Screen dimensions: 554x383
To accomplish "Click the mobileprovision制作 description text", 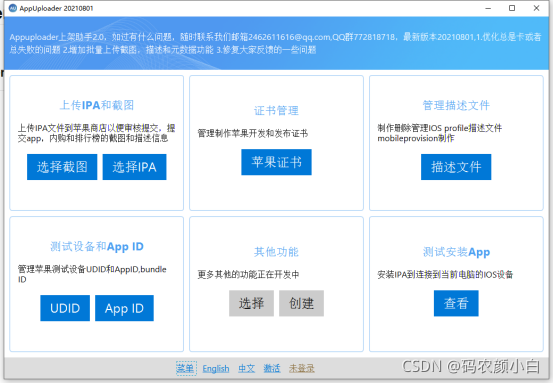I will click(416, 138).
